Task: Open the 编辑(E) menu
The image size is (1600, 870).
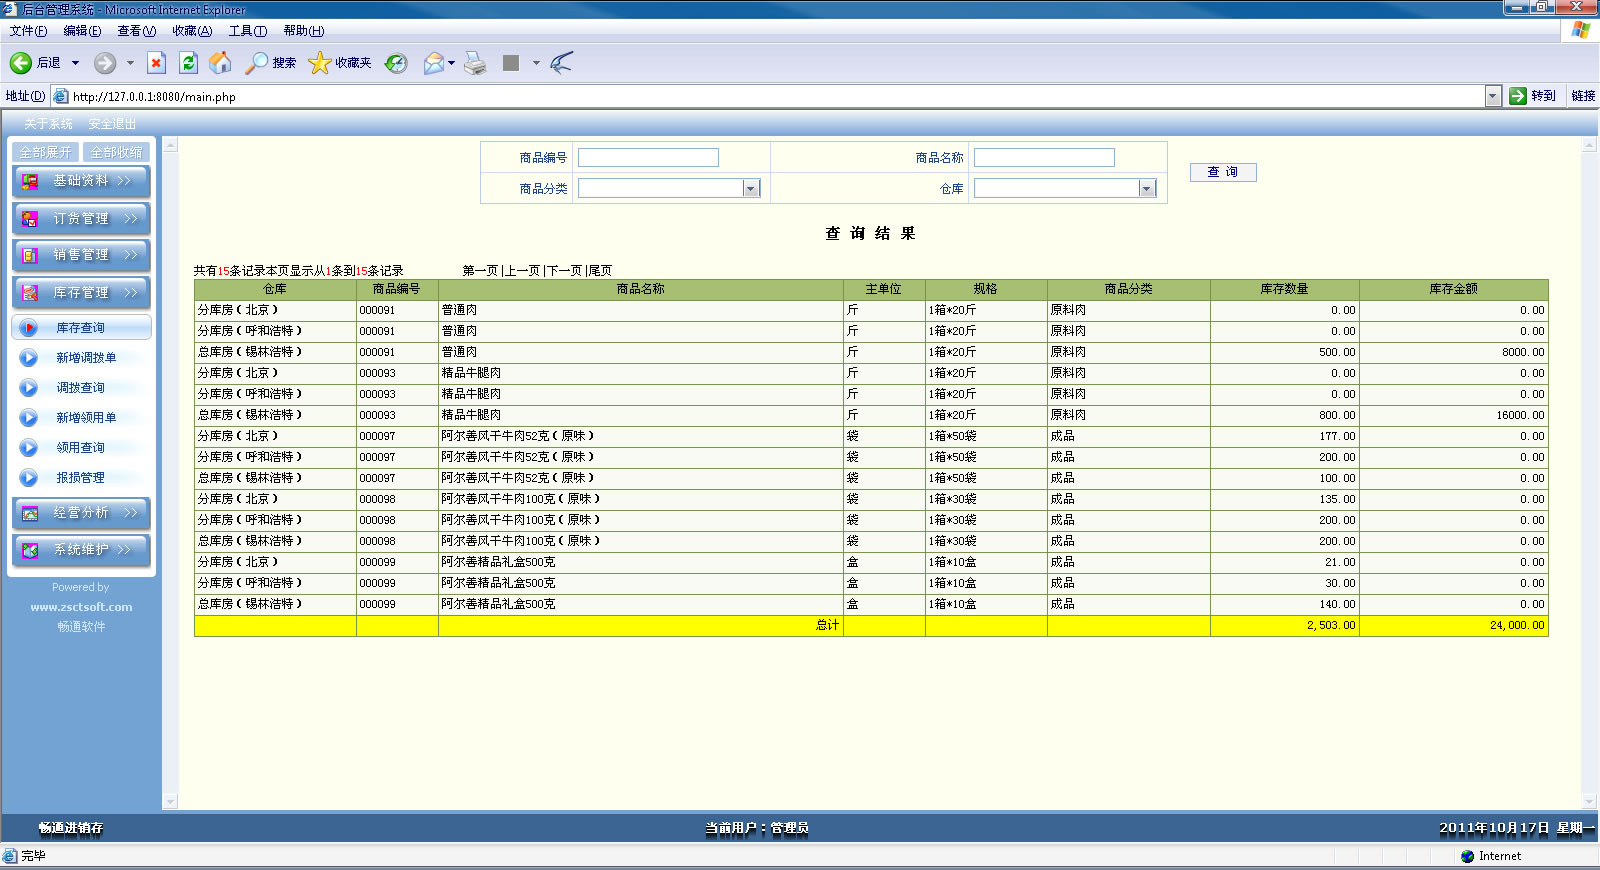Action: [x=82, y=31]
